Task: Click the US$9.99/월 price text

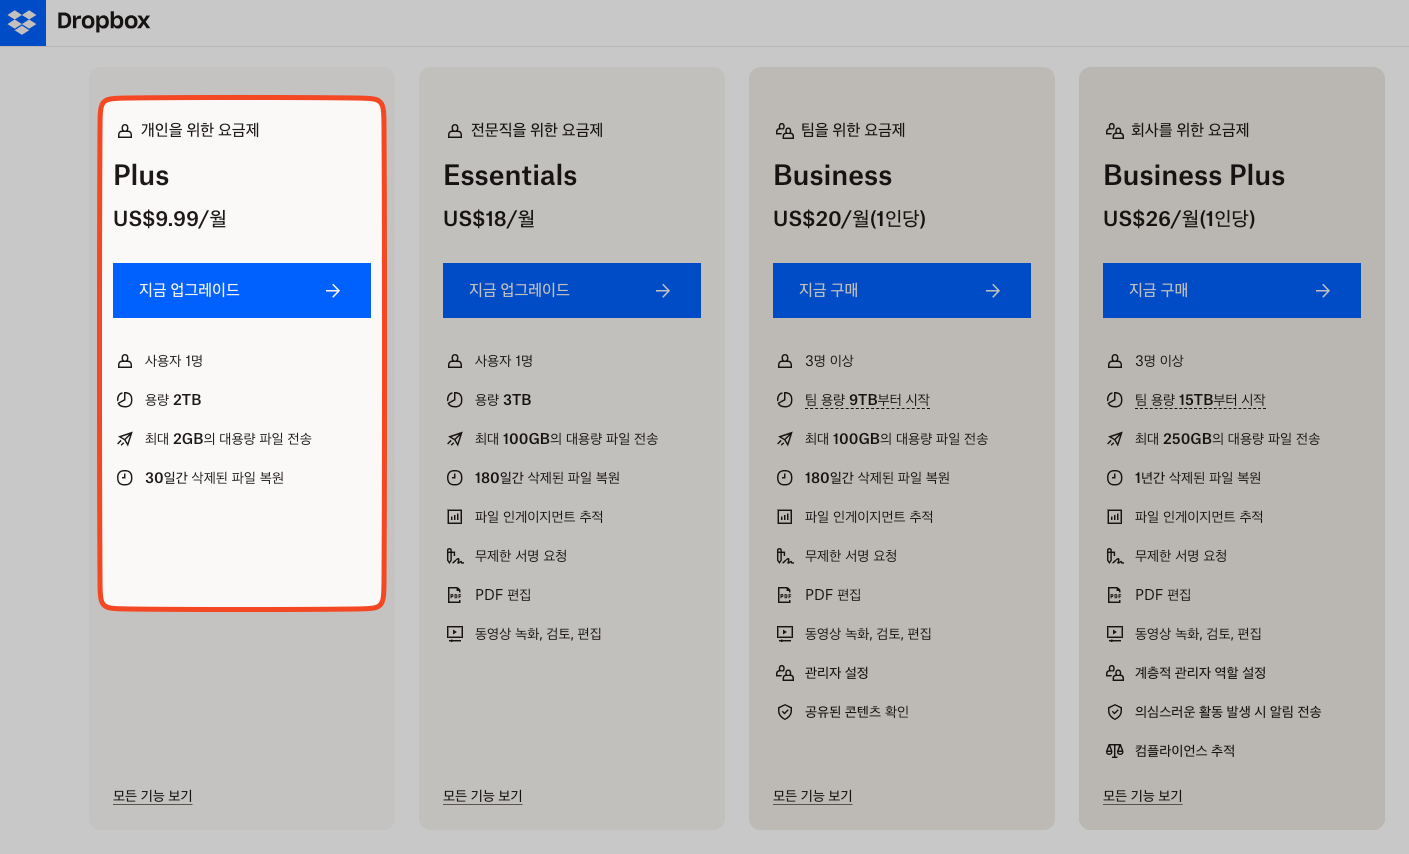Action: pos(170,219)
